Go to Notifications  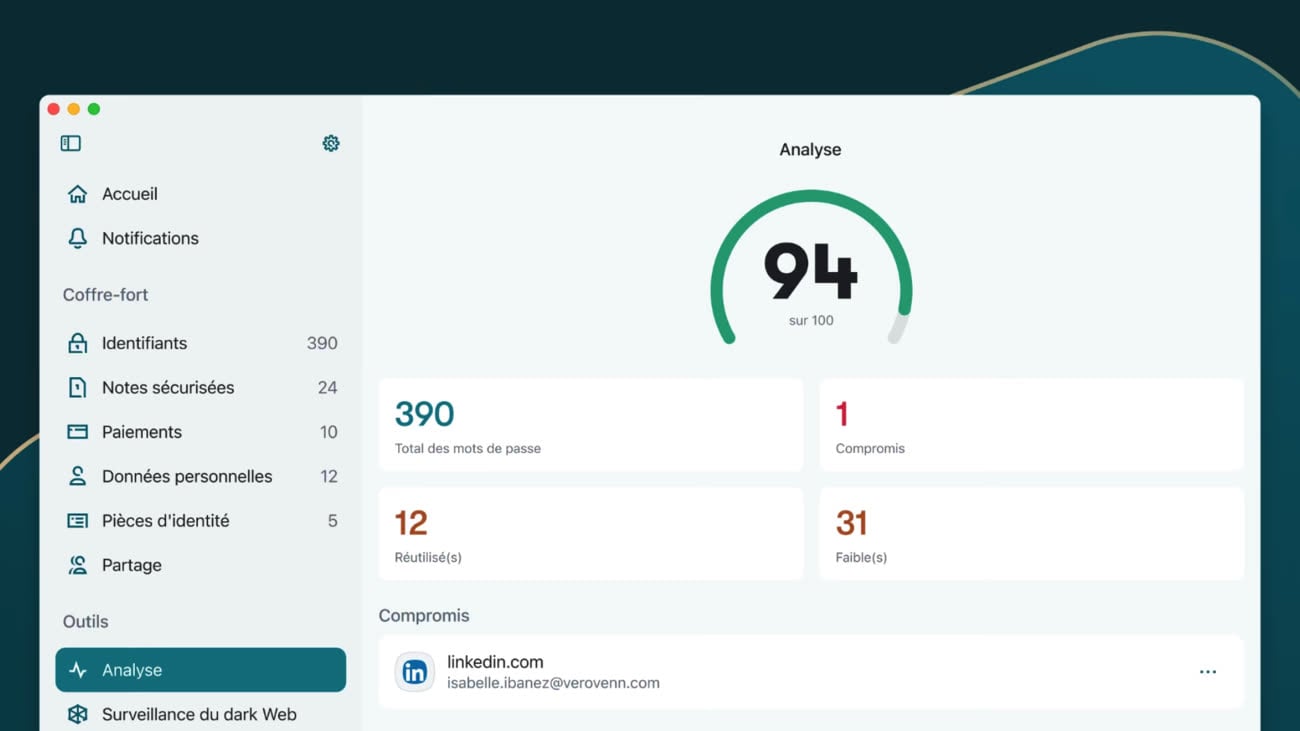[x=200, y=238]
